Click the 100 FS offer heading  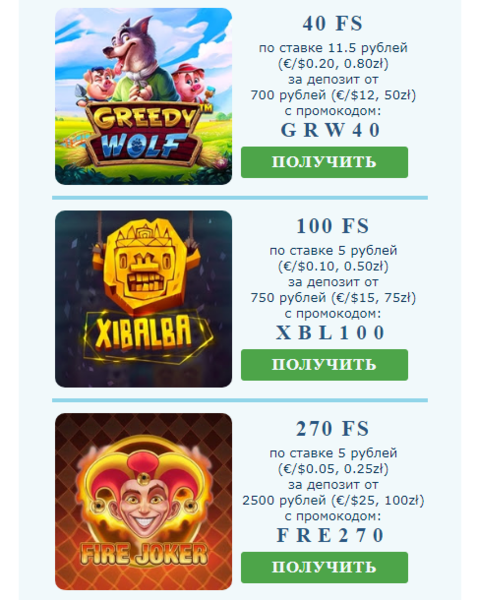(x=332, y=226)
